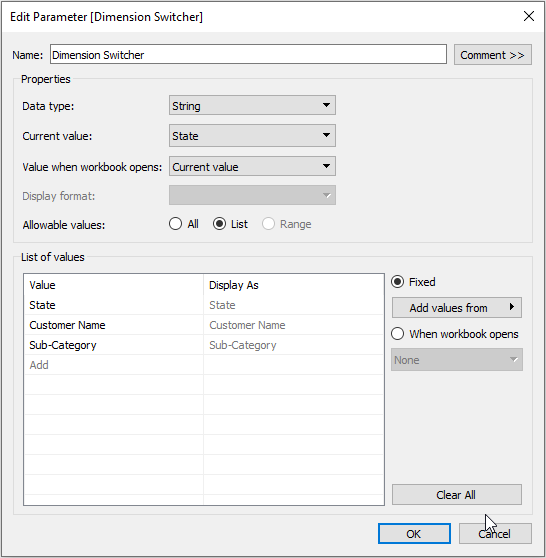This screenshot has height=558, width=546.
Task: Click the Add row to insert value
Action: pyautogui.click(x=114, y=365)
